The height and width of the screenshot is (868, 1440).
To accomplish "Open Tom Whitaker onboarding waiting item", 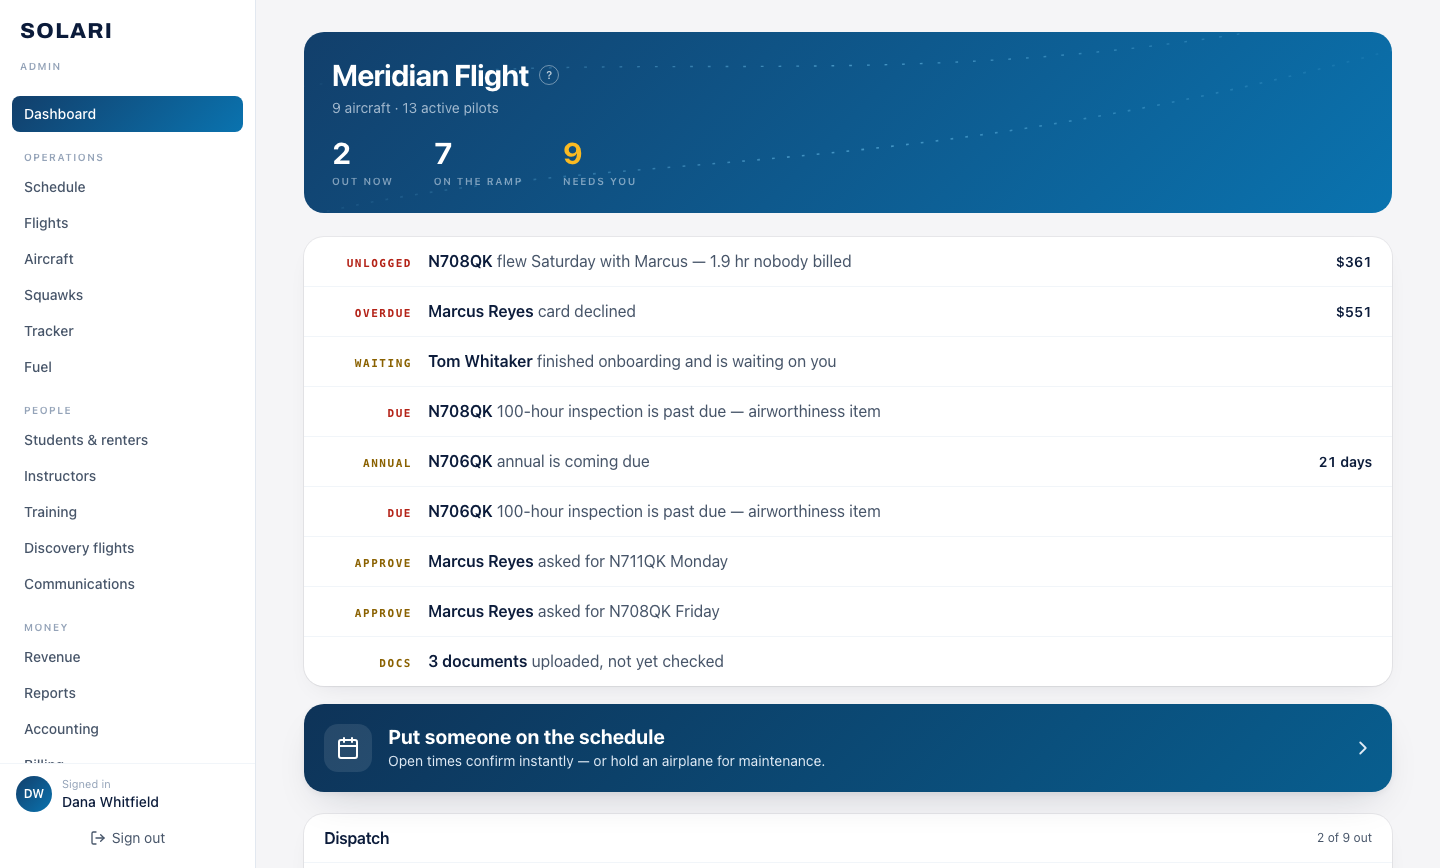I will tap(848, 362).
